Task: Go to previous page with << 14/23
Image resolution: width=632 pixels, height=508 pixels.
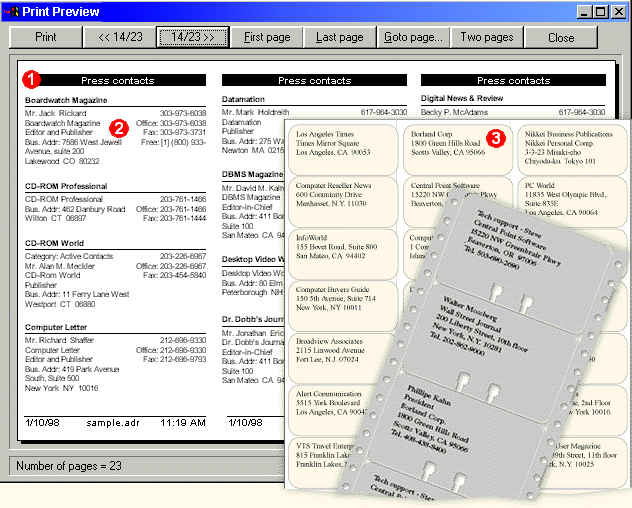Action: pyautogui.click(x=120, y=37)
